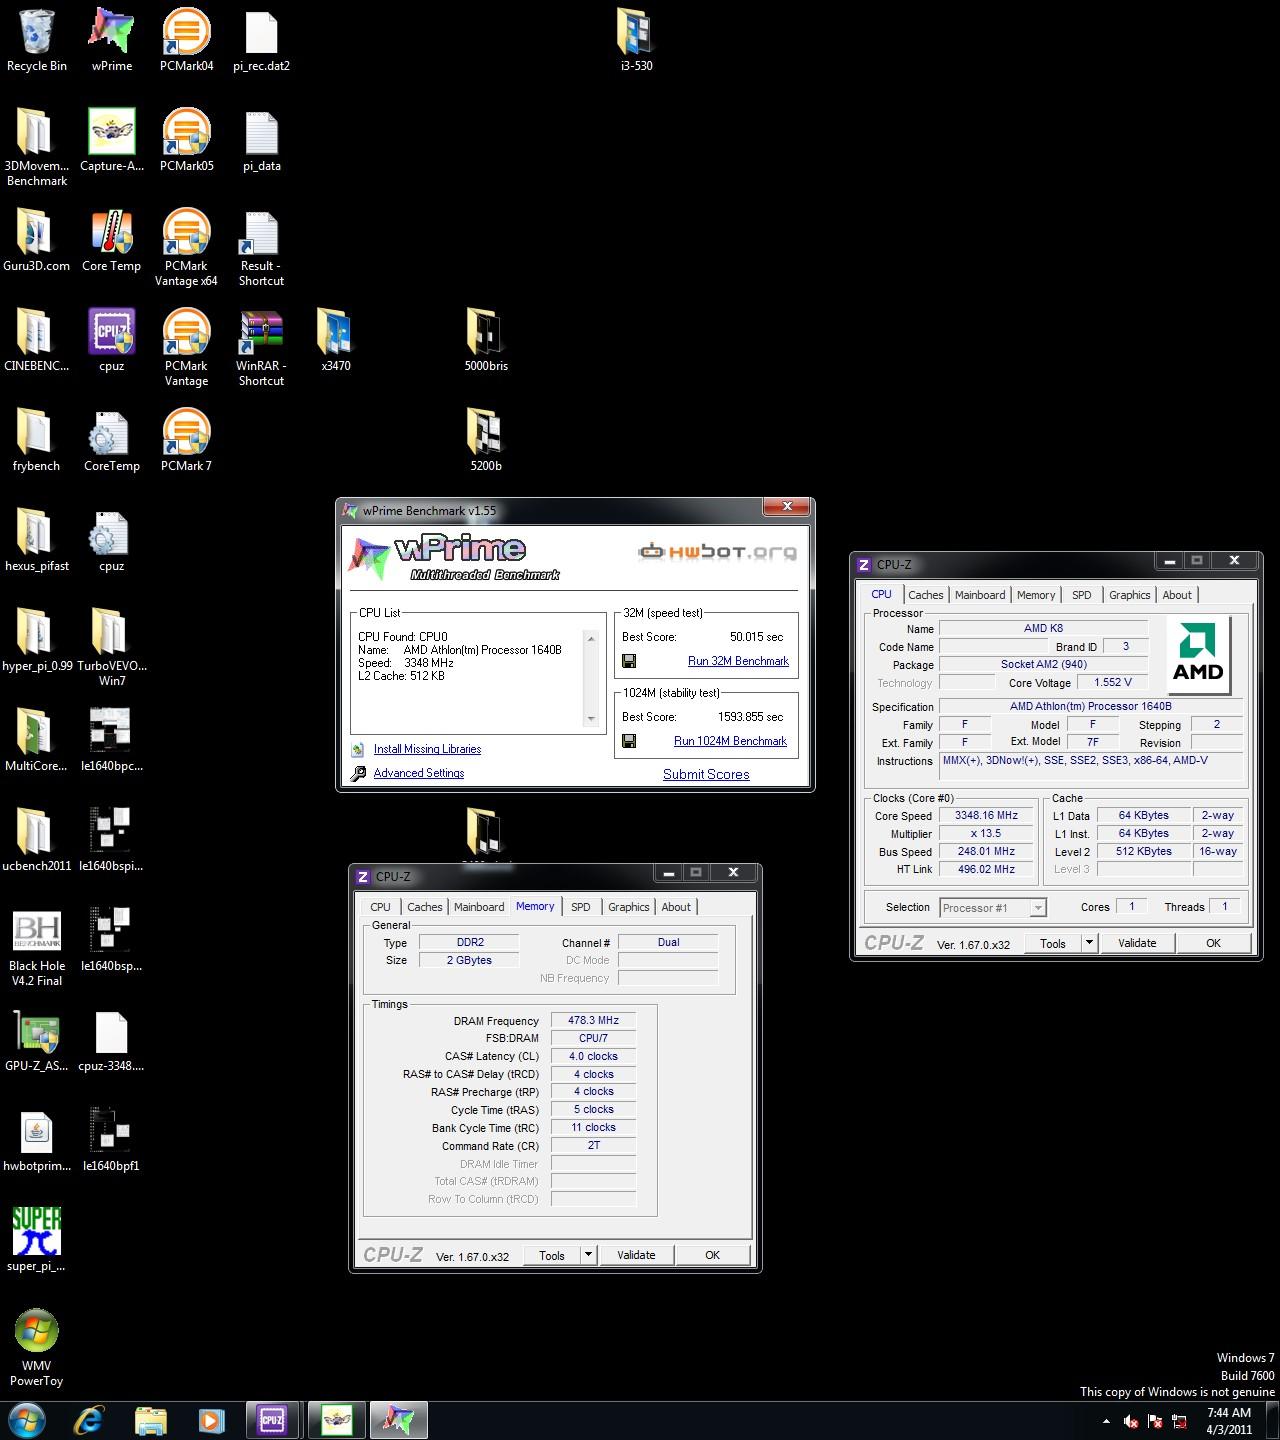The width and height of the screenshot is (1280, 1440).
Task: Switch to Memory tab in right CPU-Z
Action: click(1036, 595)
